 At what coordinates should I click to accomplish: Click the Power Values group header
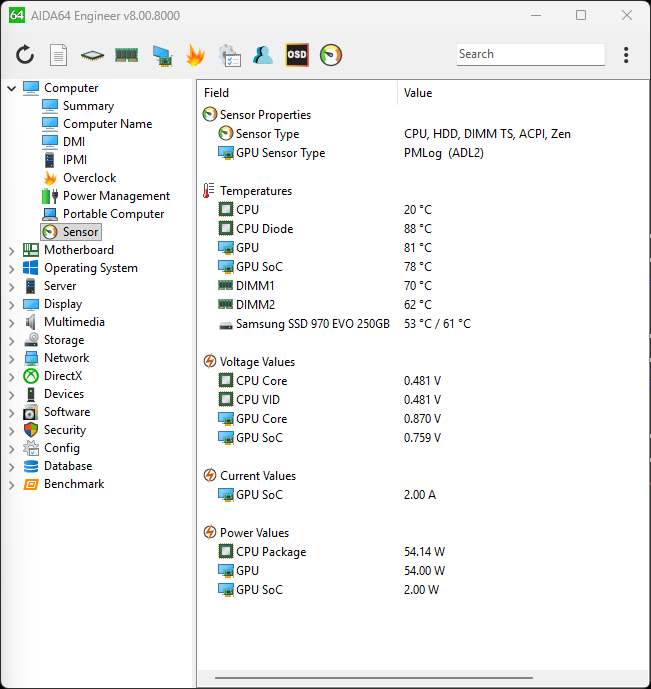point(246,533)
